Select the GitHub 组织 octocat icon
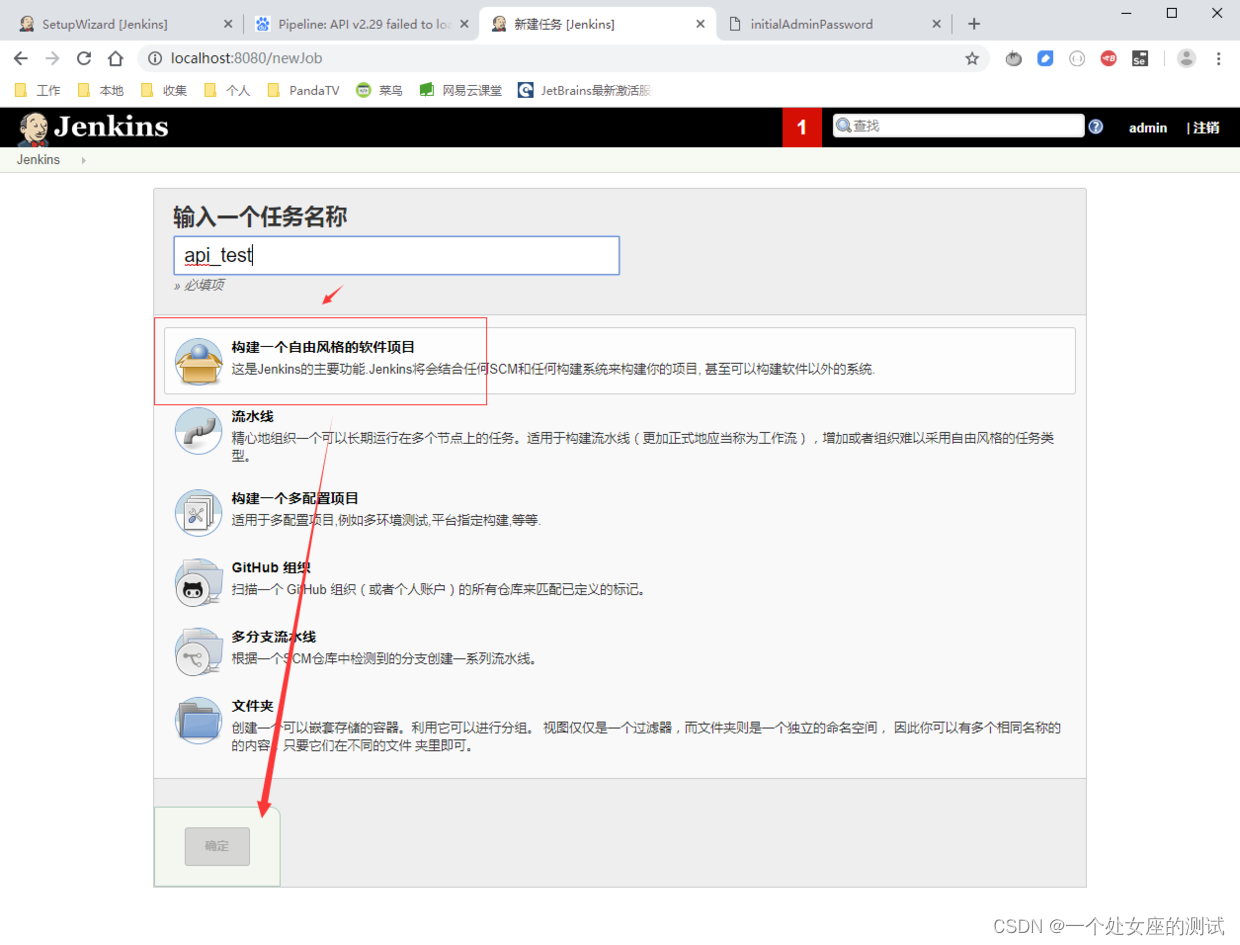Viewport: 1240px width, 945px height. [198, 583]
